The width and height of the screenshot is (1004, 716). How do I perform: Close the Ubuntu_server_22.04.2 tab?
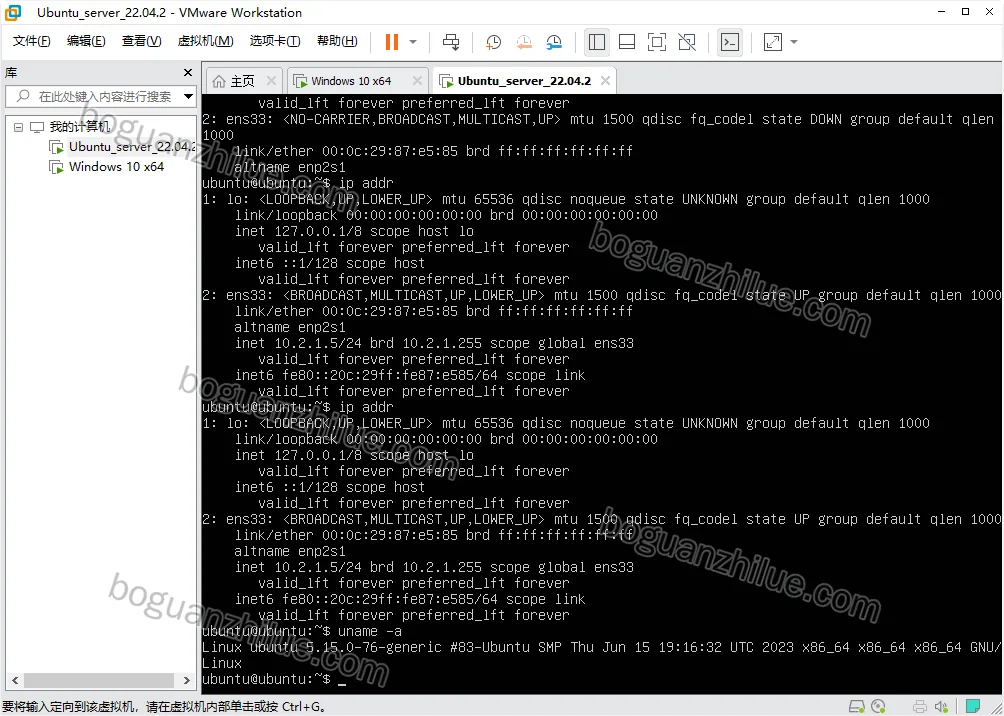pyautogui.click(x=605, y=81)
